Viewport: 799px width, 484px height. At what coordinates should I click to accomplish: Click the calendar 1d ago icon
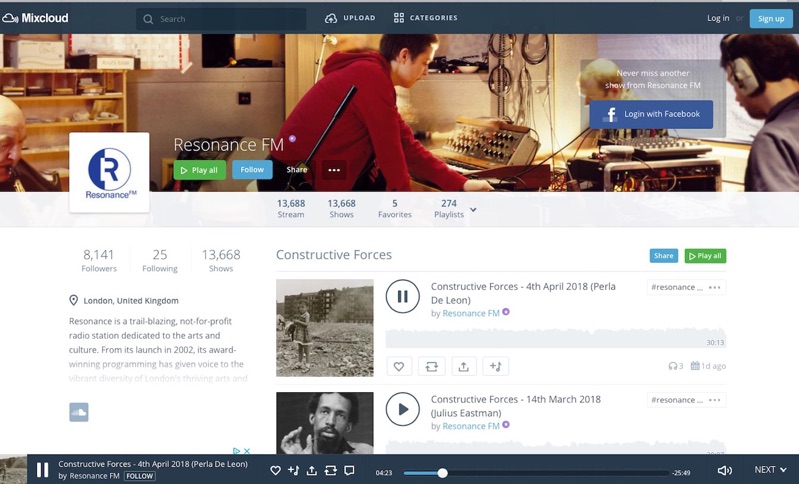point(695,366)
